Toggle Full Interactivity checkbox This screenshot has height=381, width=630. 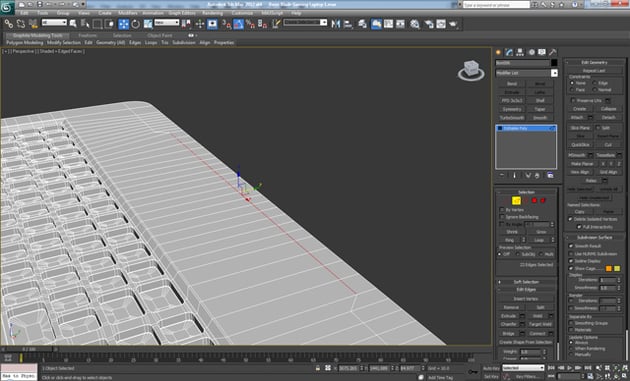point(579,227)
